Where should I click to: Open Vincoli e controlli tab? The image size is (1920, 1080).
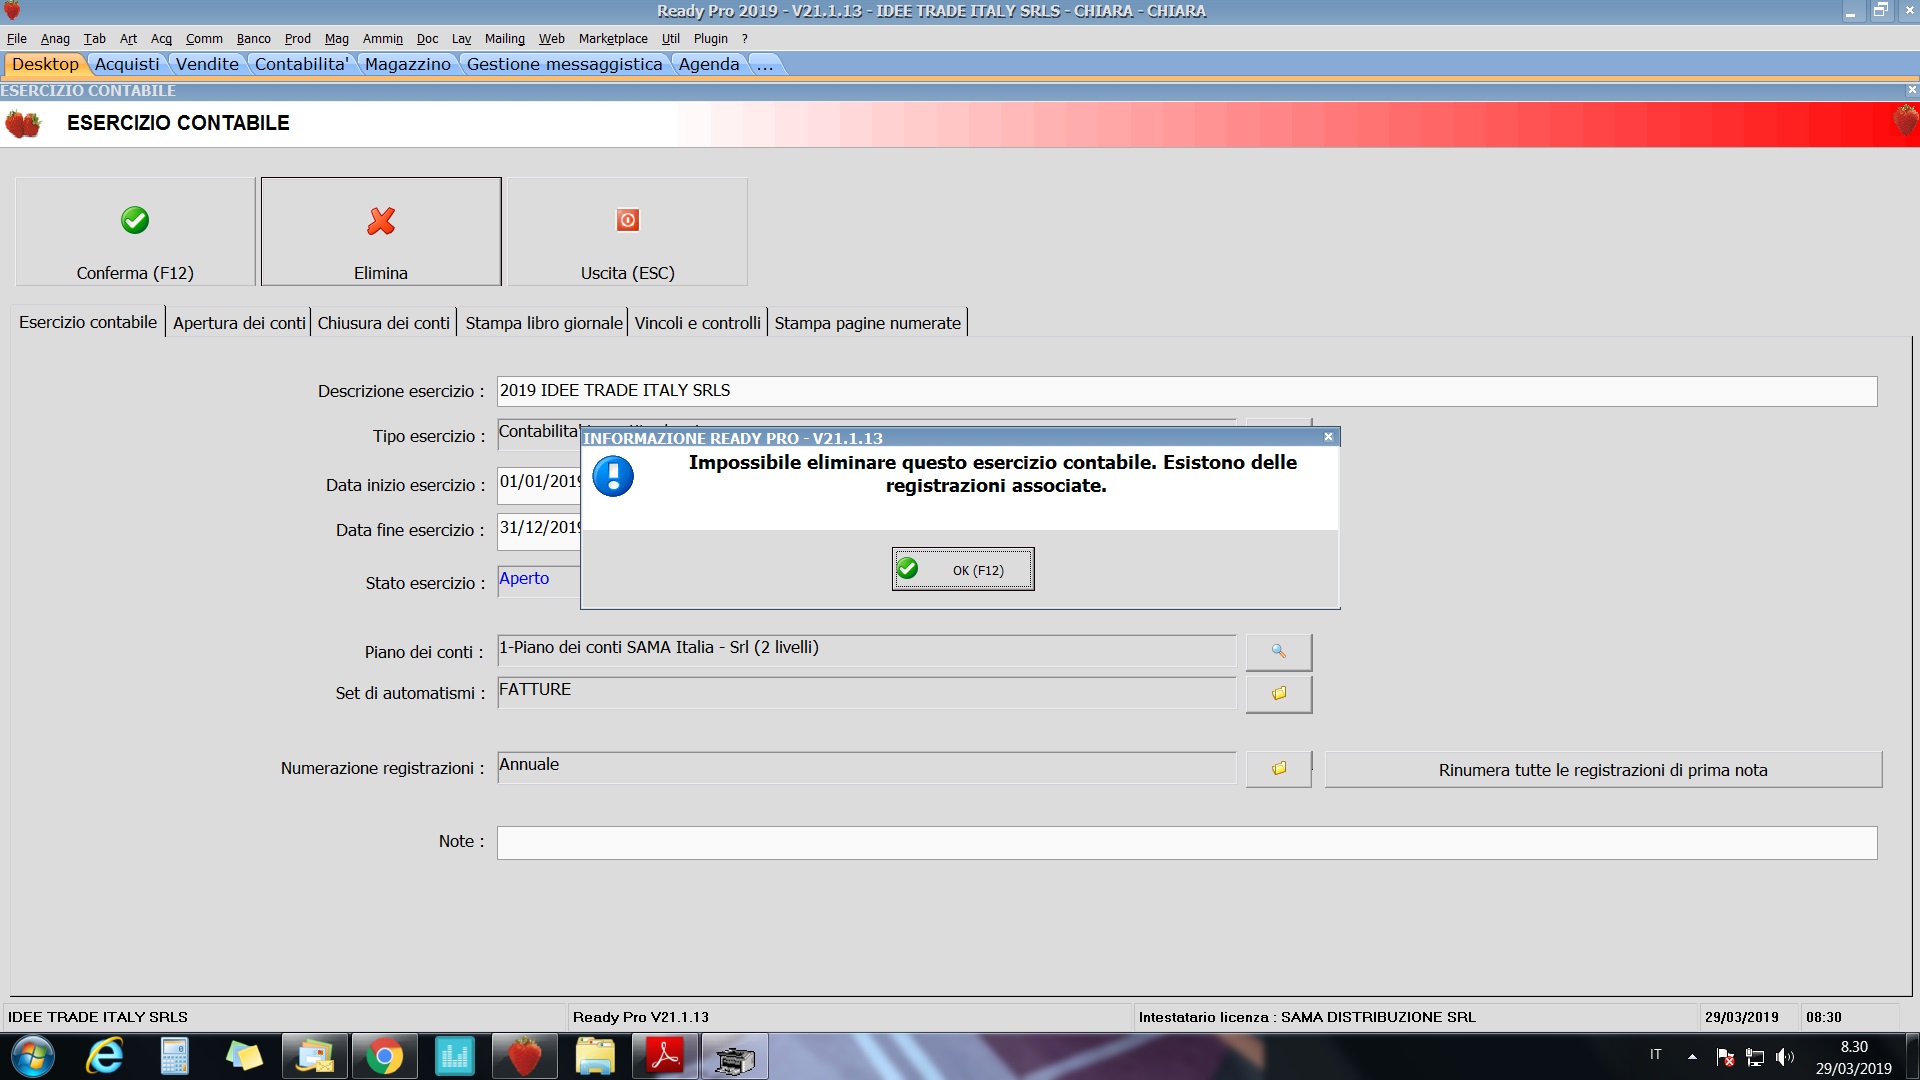698,323
